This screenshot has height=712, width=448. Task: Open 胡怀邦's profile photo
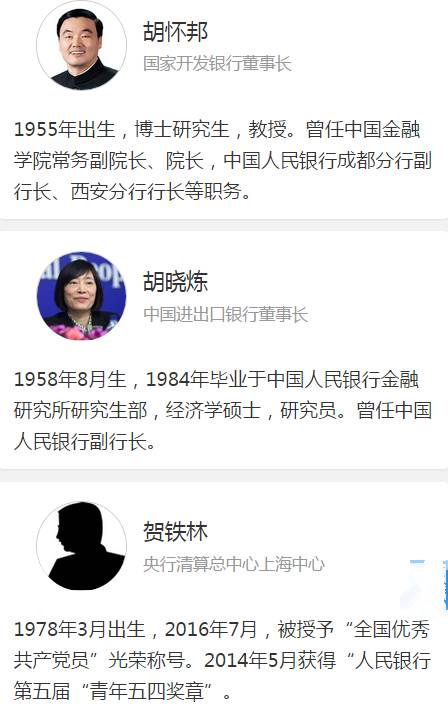pyautogui.click(x=81, y=45)
